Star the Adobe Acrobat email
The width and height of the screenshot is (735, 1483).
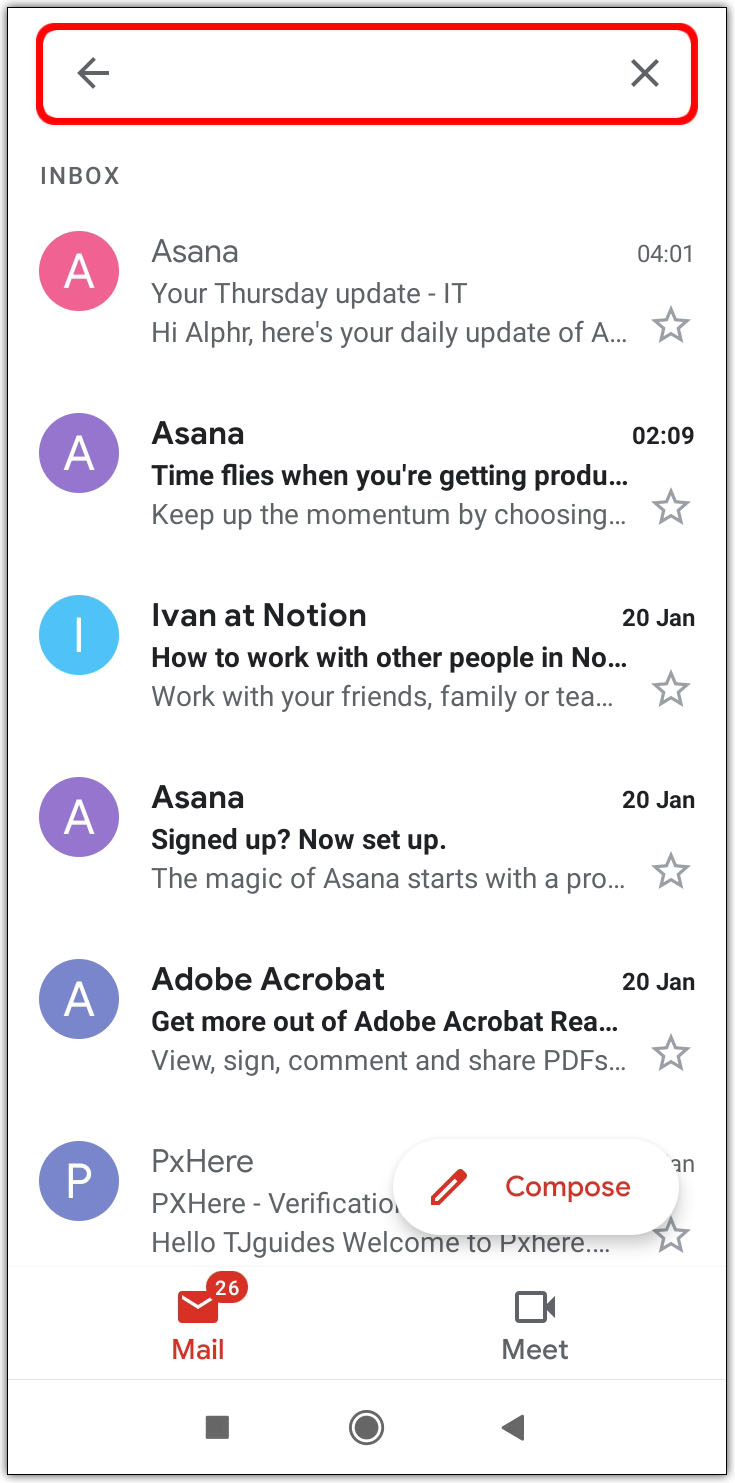[x=671, y=1053]
